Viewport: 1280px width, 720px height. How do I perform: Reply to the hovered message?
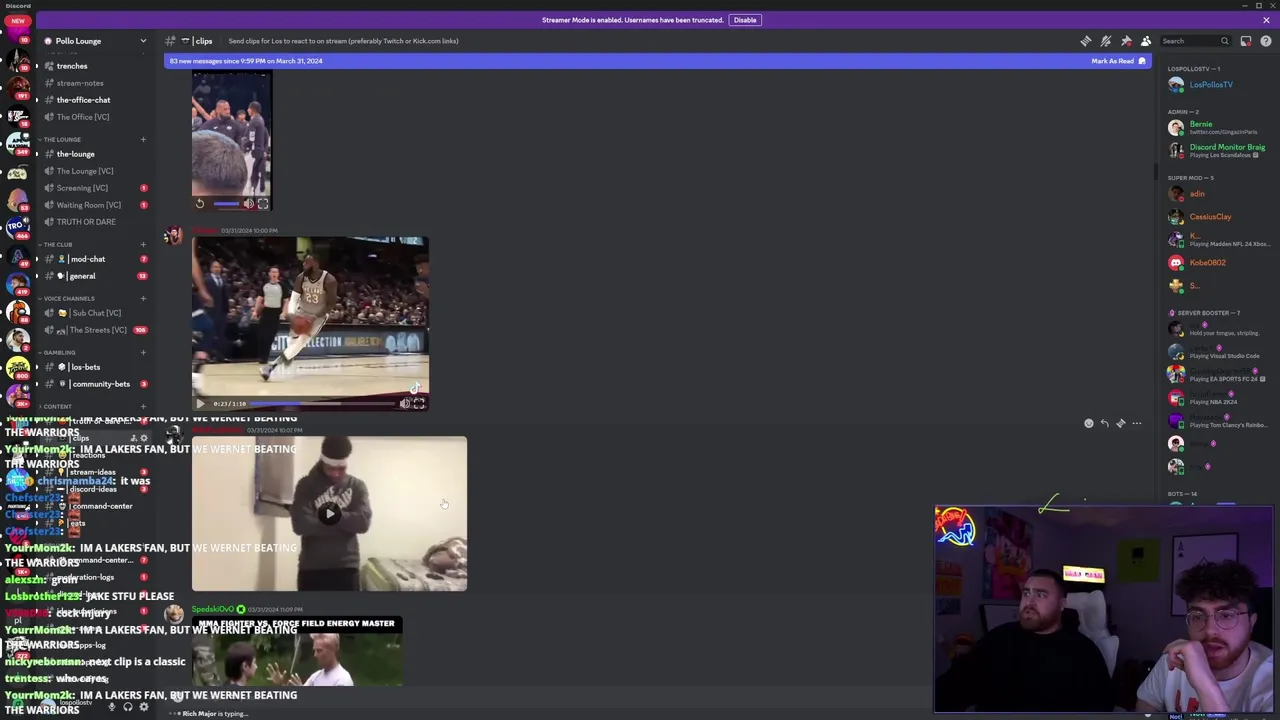pos(1105,424)
